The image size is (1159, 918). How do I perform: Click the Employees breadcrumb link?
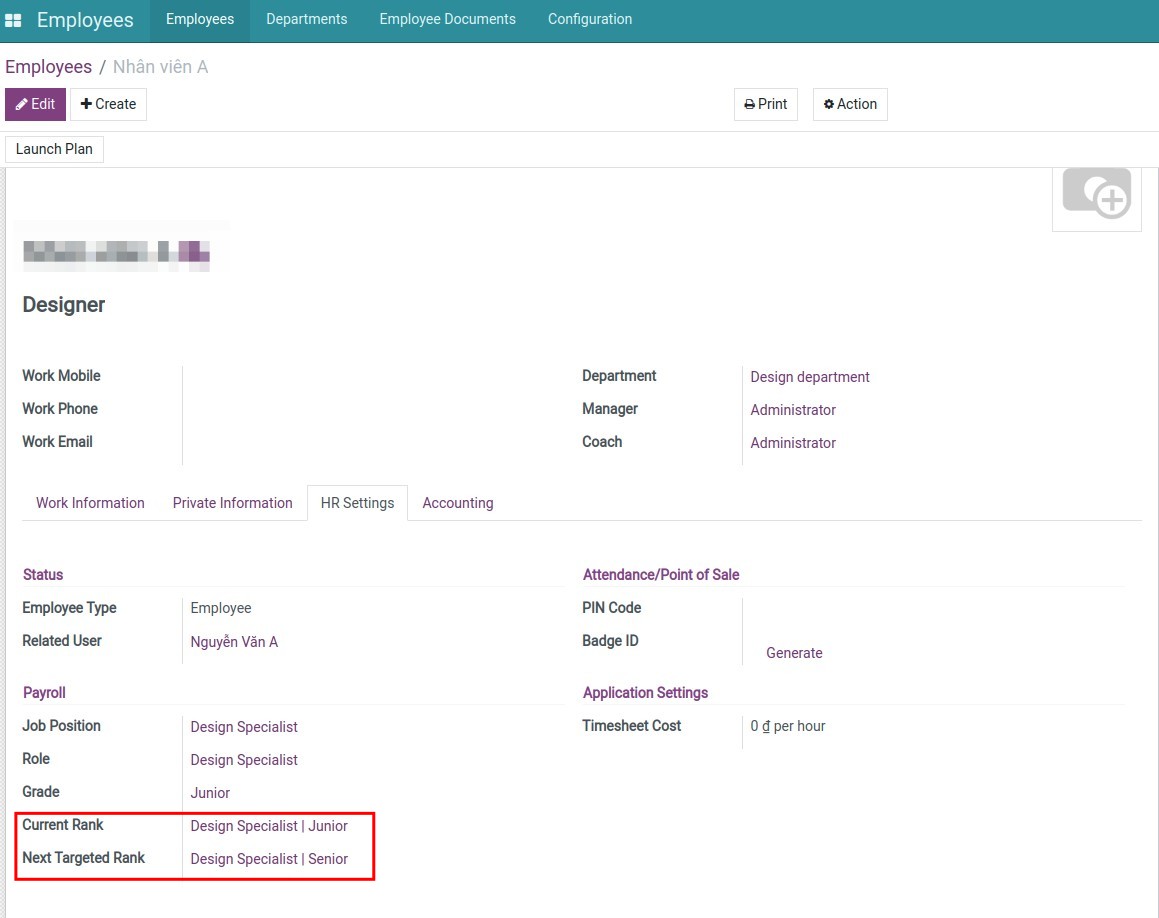coord(48,66)
